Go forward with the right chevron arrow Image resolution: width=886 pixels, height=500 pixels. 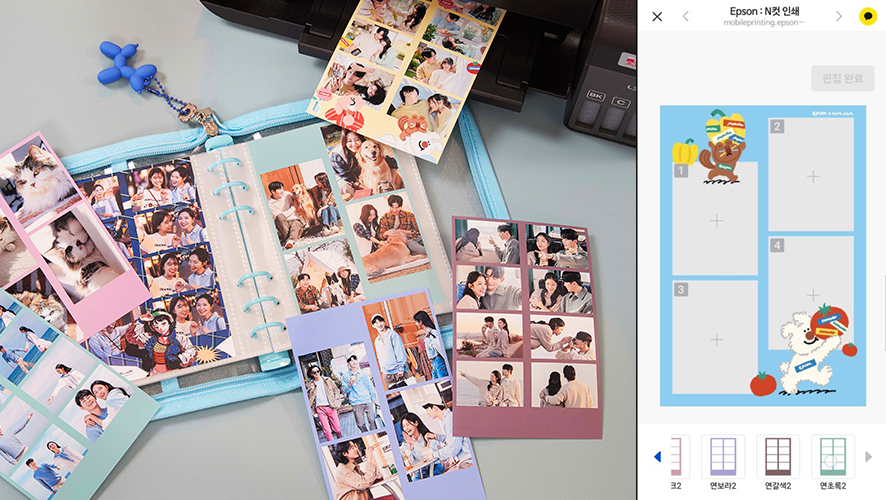click(x=839, y=16)
